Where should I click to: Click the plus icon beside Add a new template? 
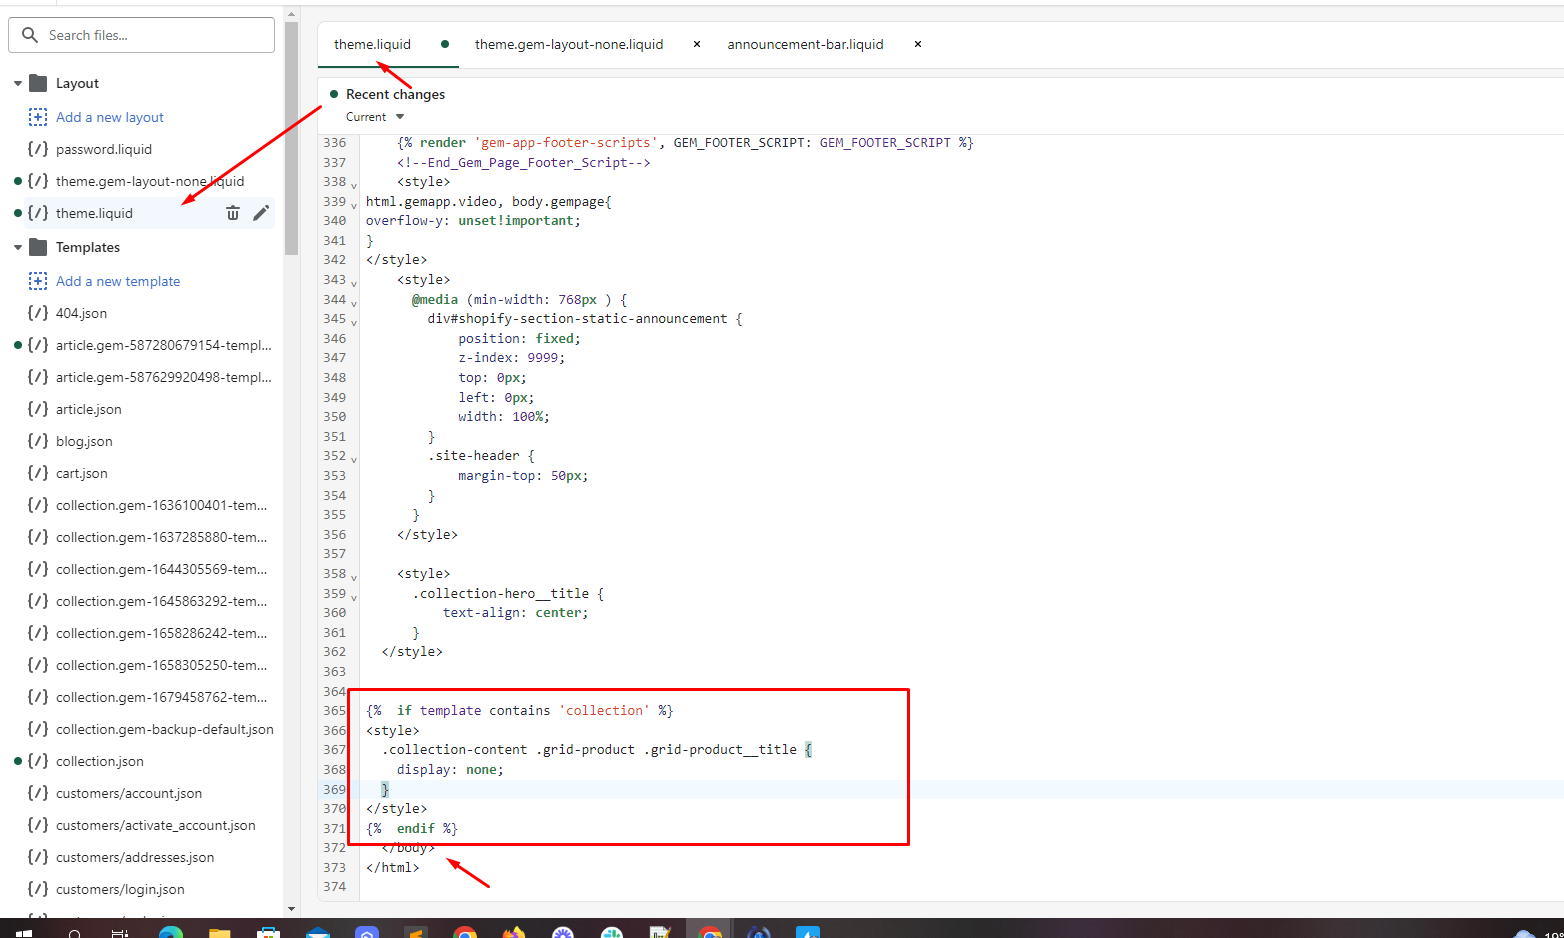click(38, 281)
